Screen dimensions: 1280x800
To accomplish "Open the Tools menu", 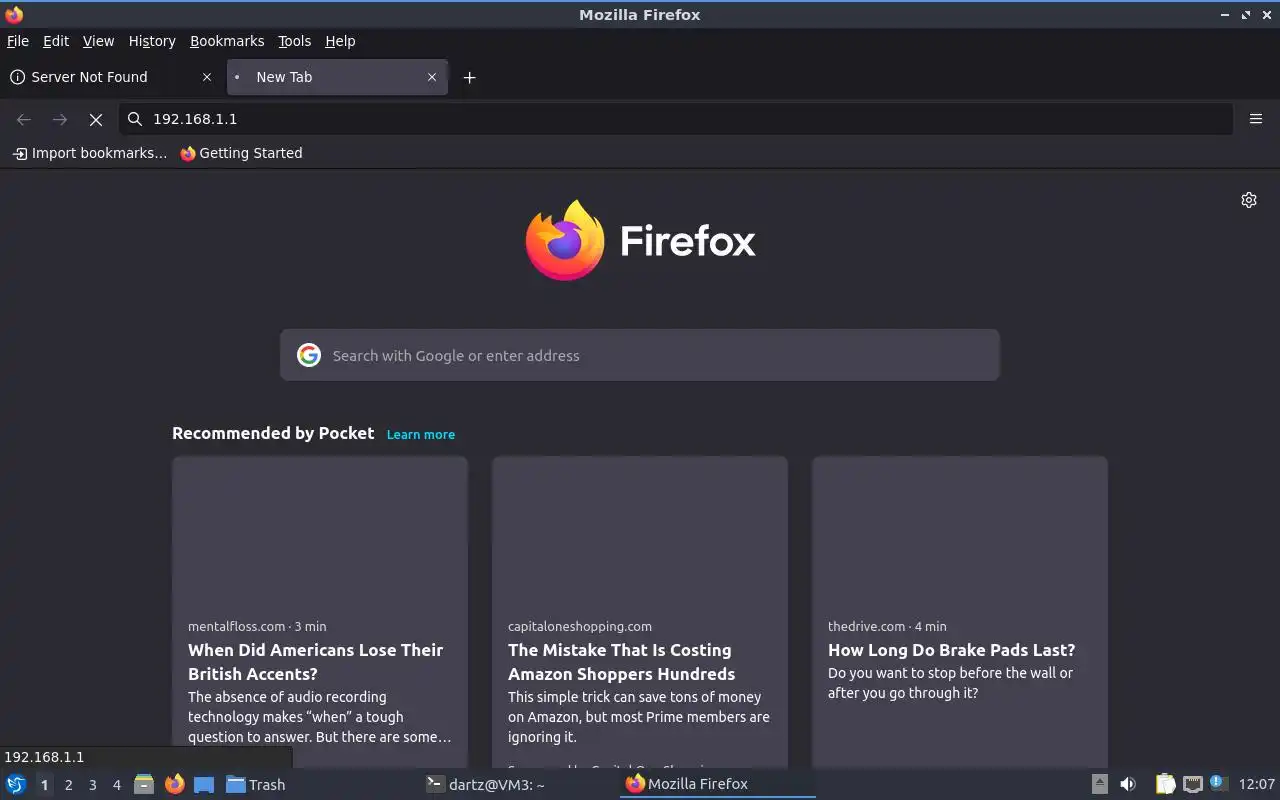I will pos(295,41).
